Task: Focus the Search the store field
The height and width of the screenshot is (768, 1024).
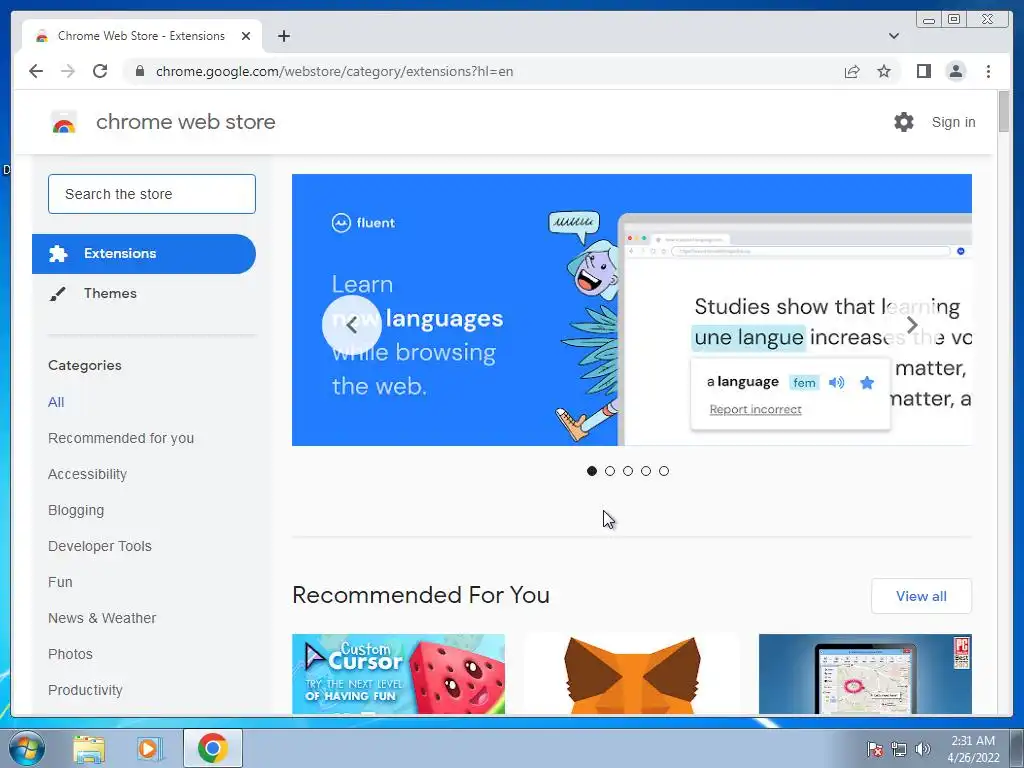Action: (152, 194)
